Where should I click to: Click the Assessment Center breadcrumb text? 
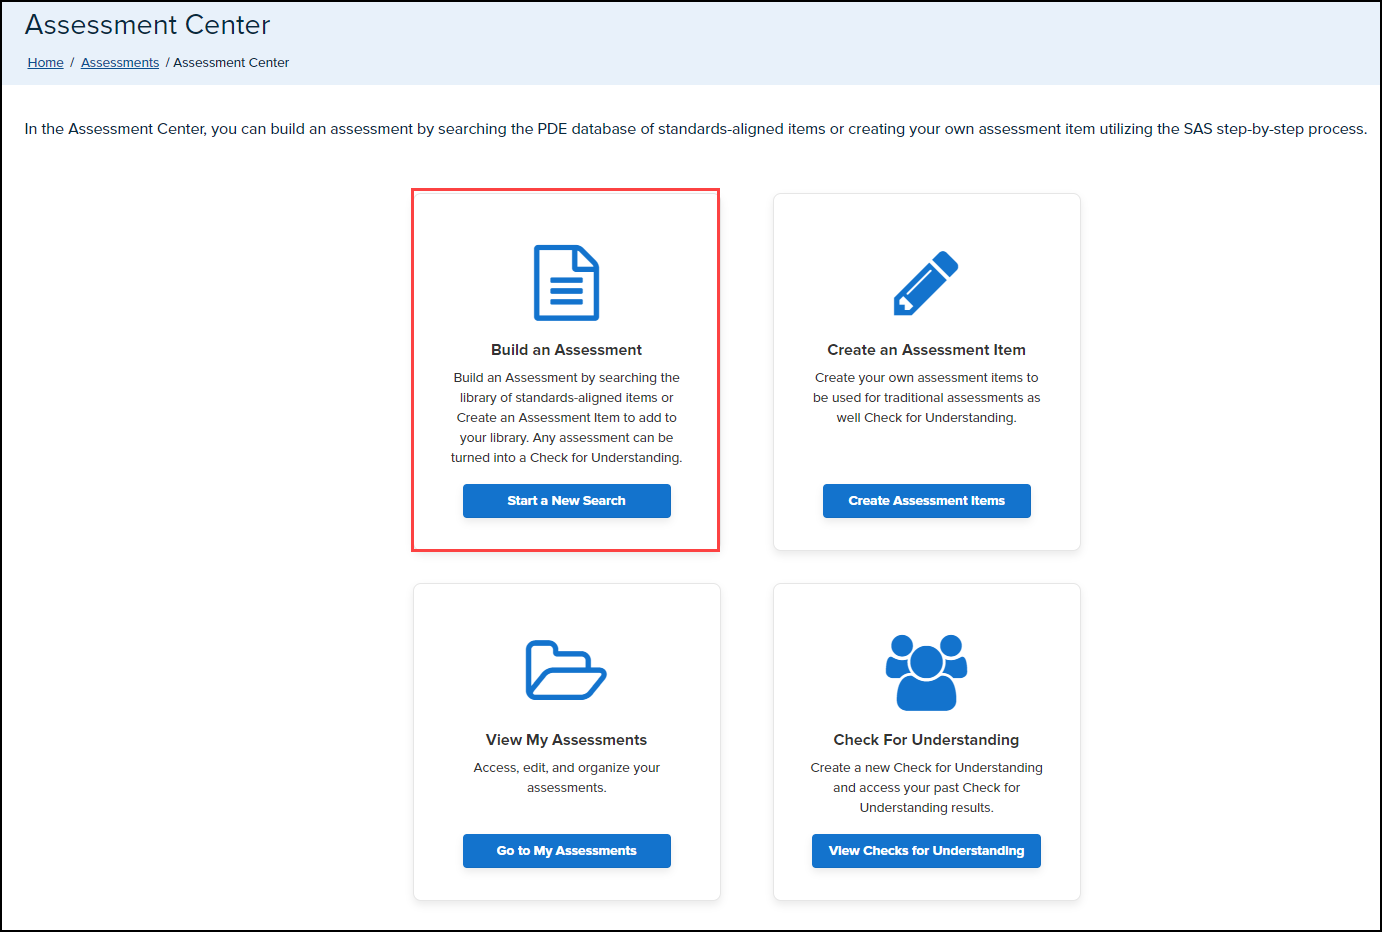[231, 63]
